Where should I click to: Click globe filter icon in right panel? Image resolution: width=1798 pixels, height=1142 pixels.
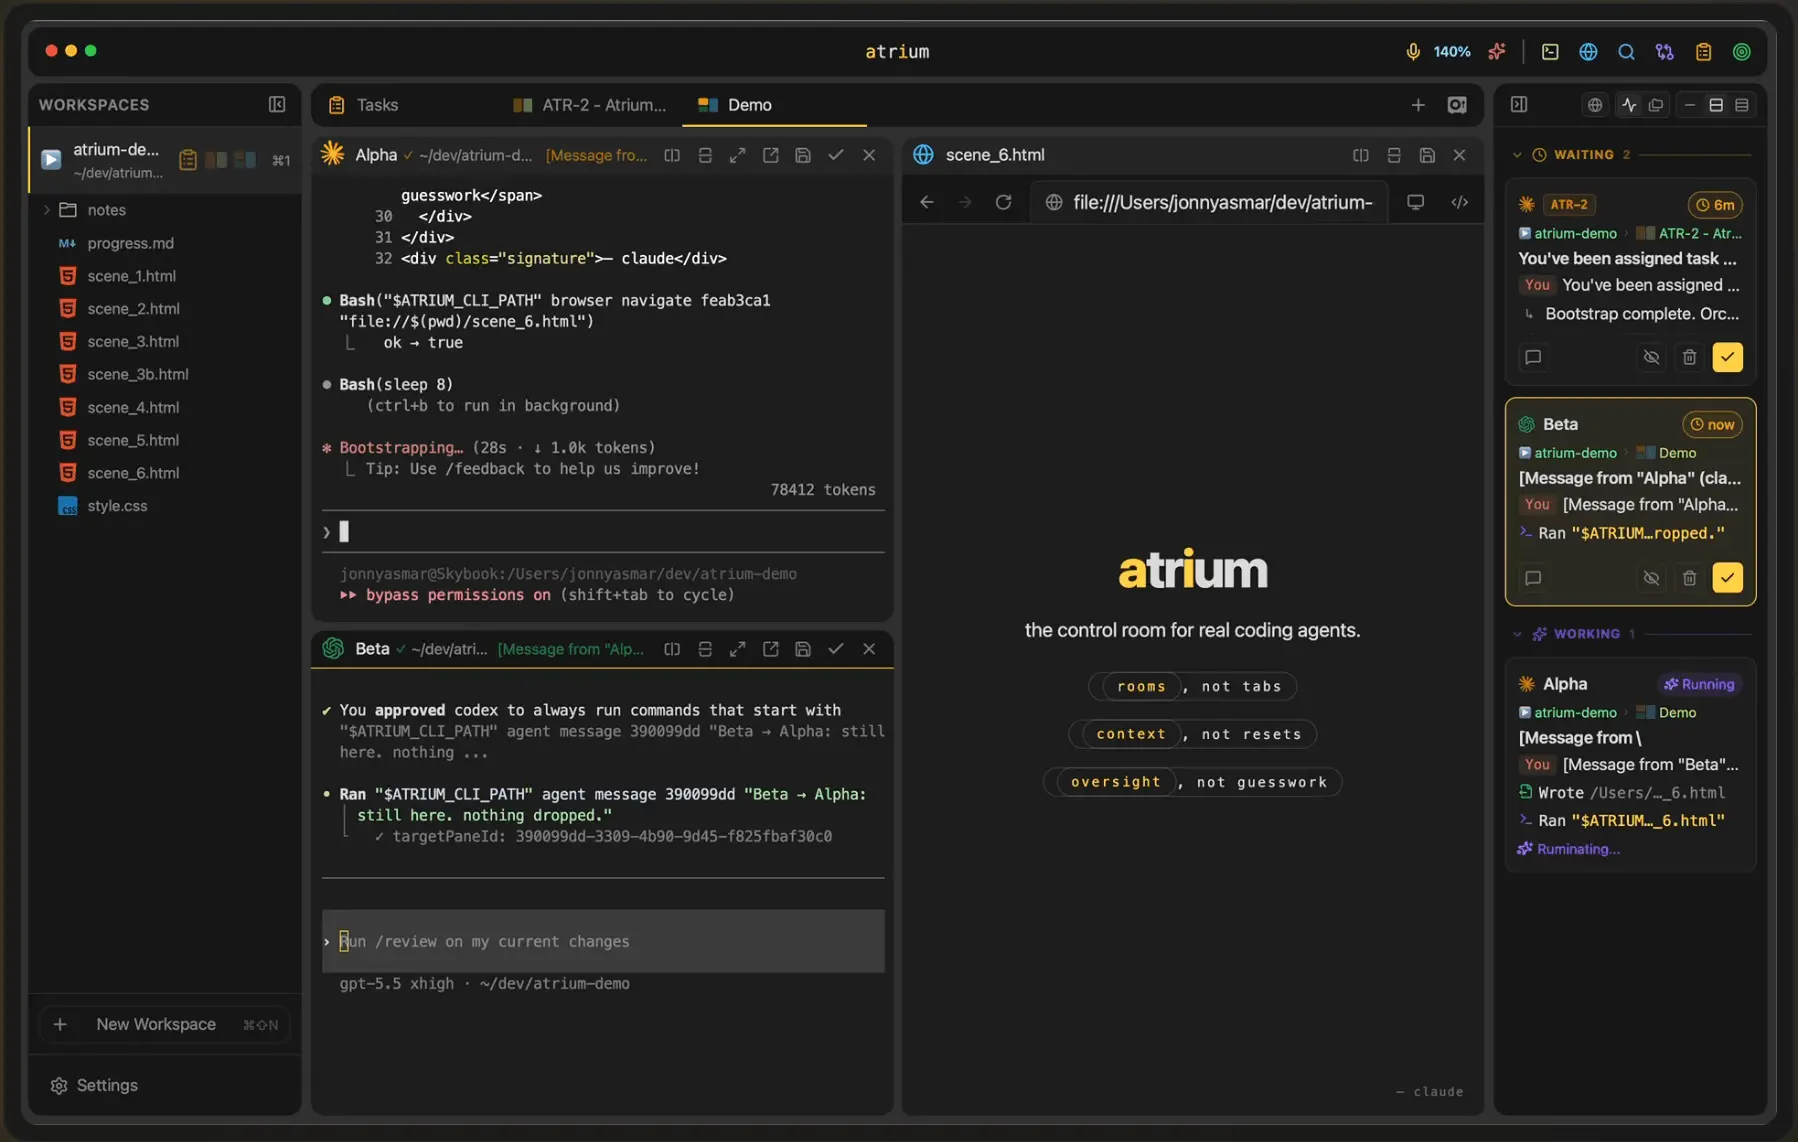1595,105
